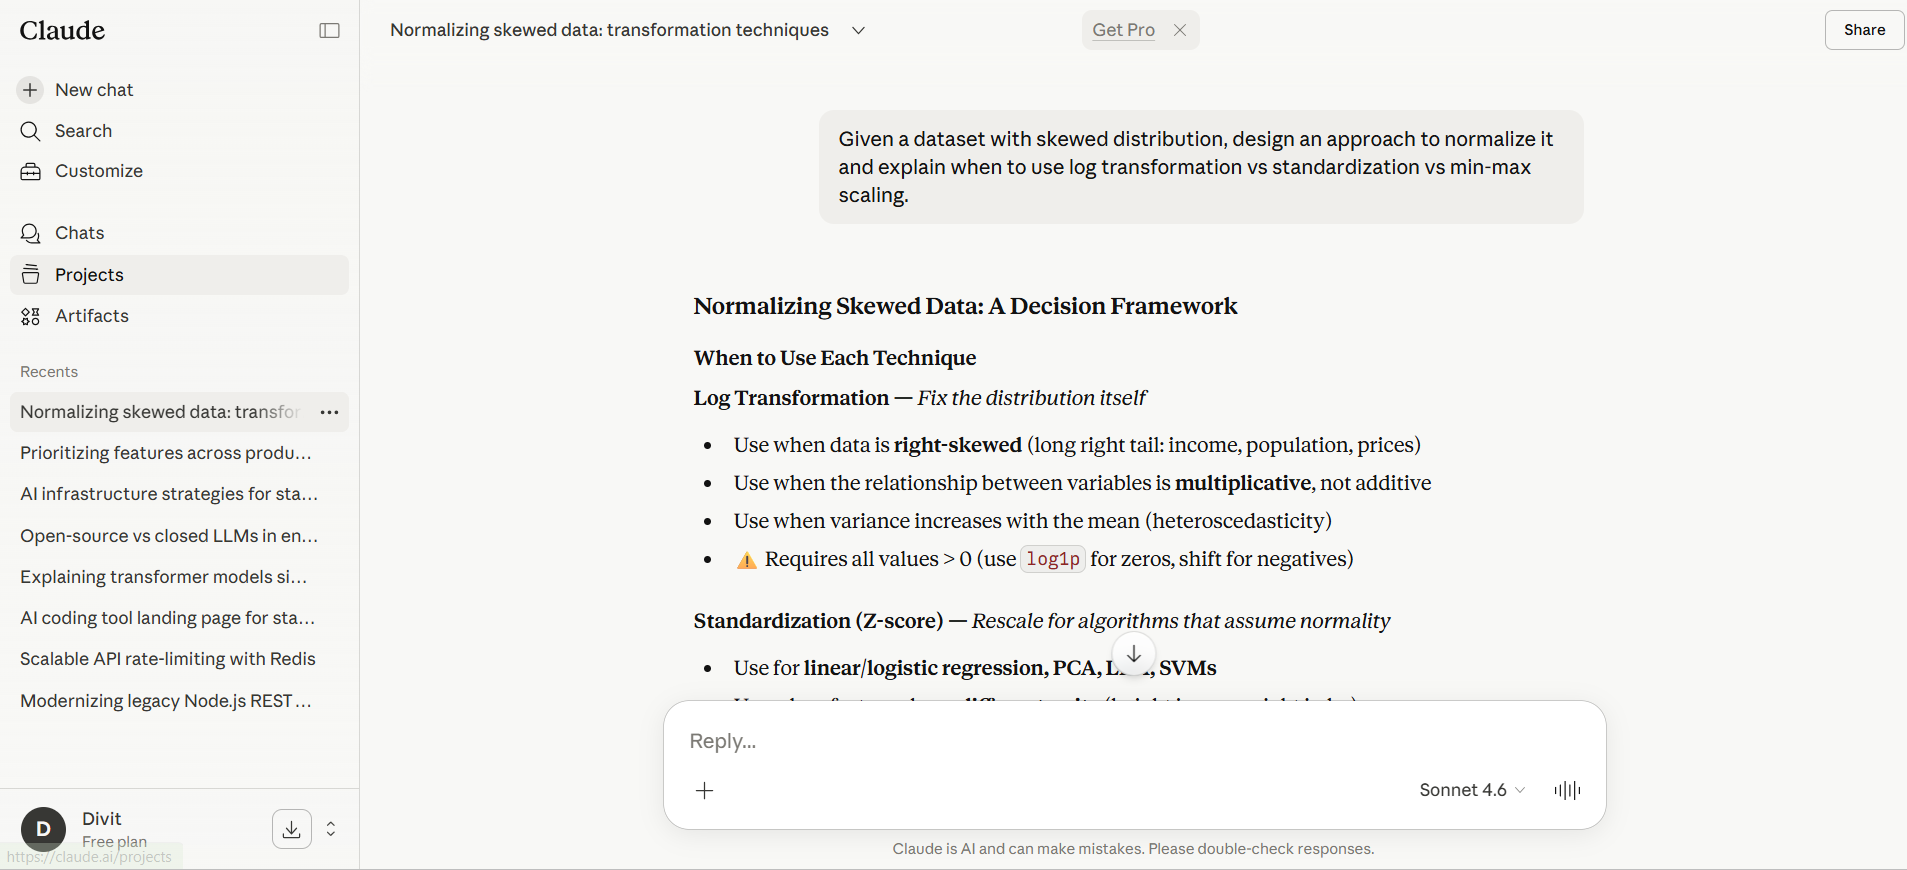Open the conversation title dropdown

tap(858, 30)
